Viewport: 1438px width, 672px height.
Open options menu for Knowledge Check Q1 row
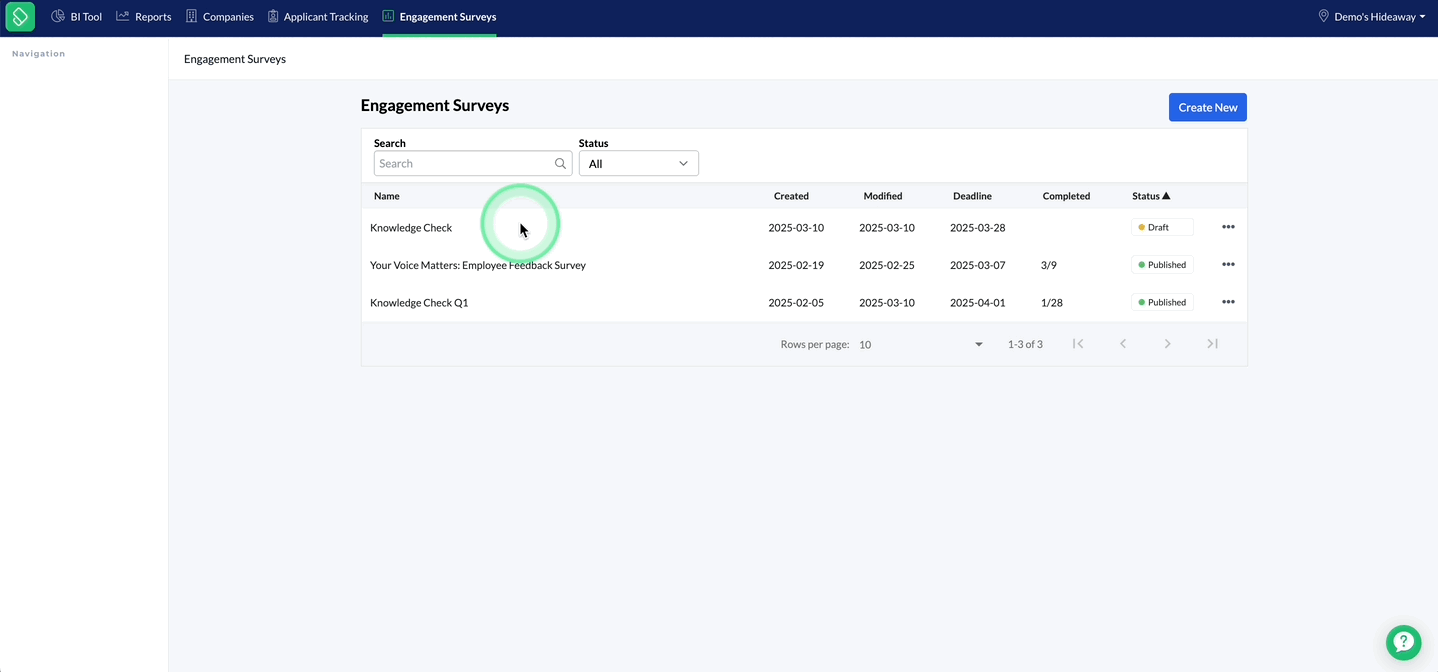pyautogui.click(x=1228, y=302)
